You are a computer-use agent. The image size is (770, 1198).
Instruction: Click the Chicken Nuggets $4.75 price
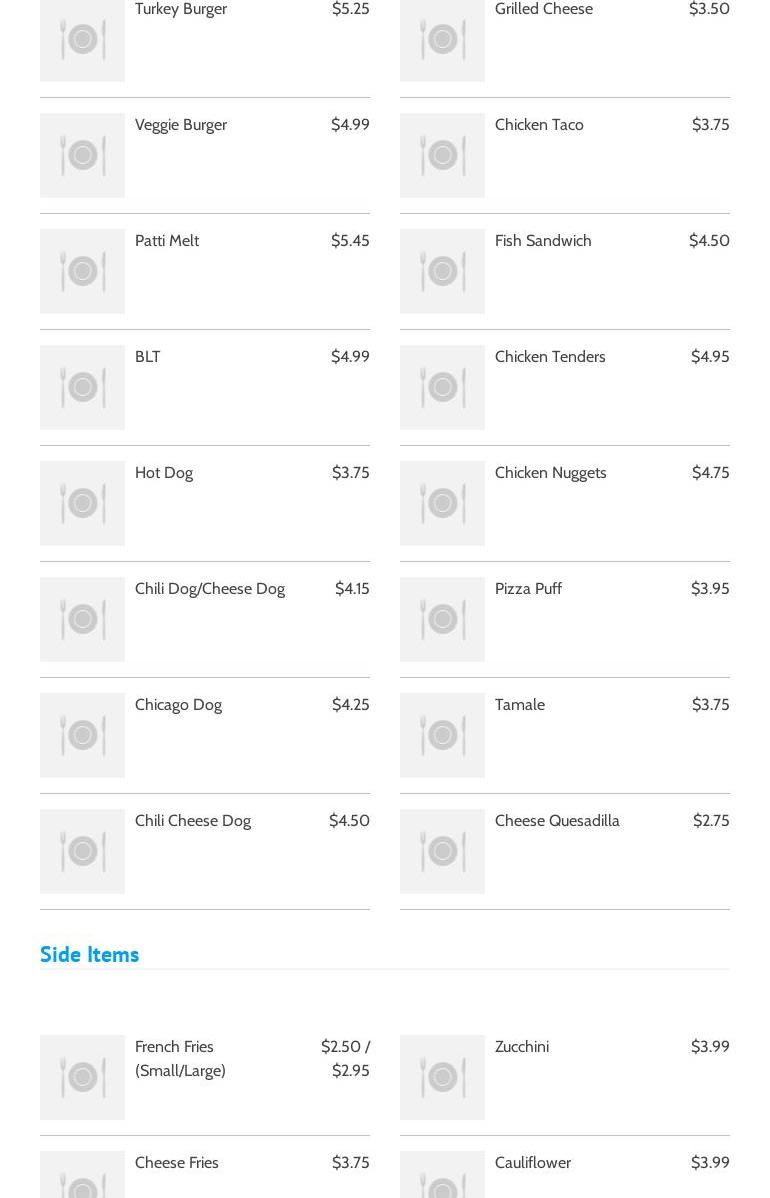pos(710,473)
